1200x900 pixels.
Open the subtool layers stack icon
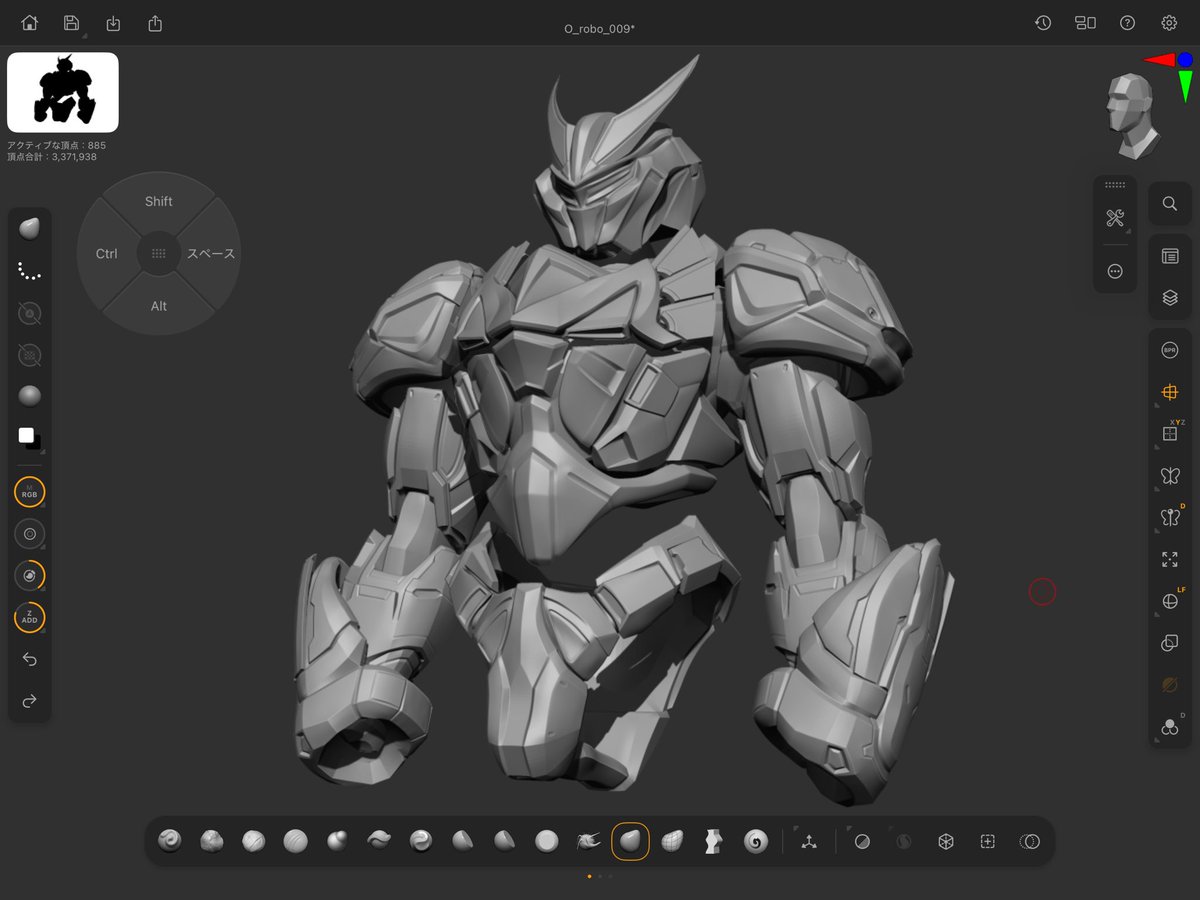1170,298
